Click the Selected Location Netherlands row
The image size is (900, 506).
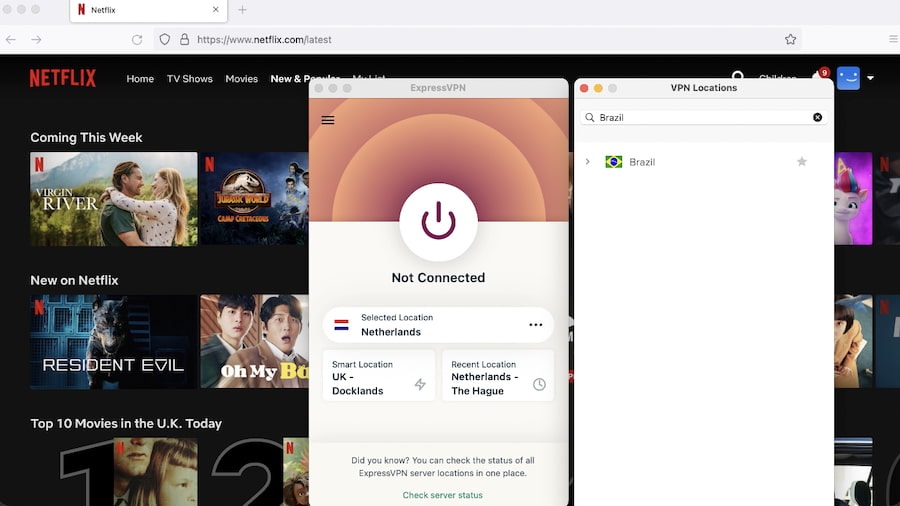click(x=439, y=325)
